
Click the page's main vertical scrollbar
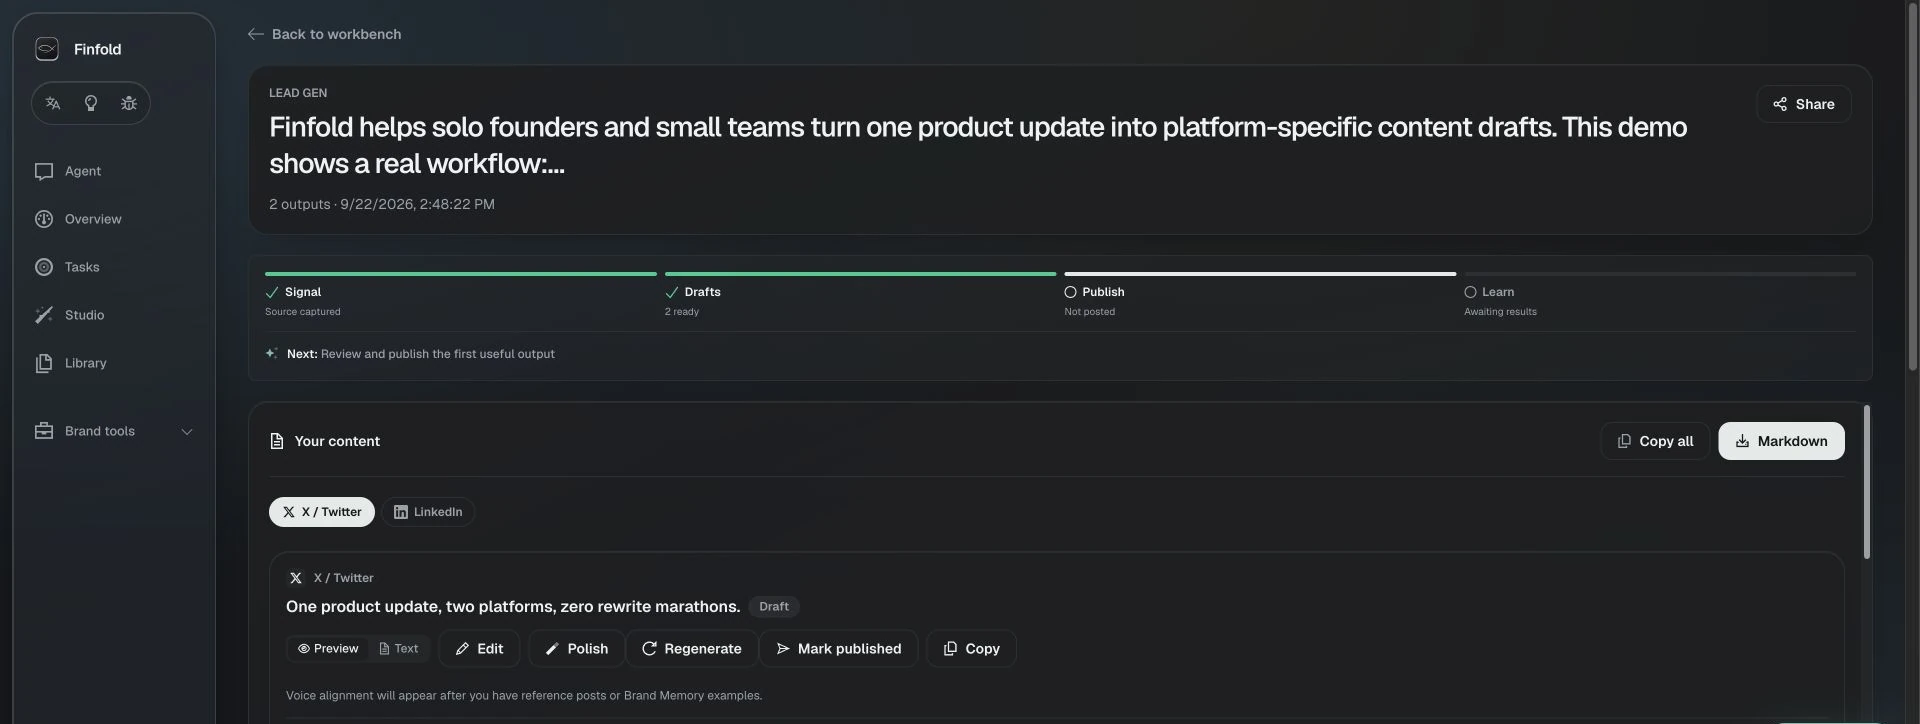[x=1913, y=186]
